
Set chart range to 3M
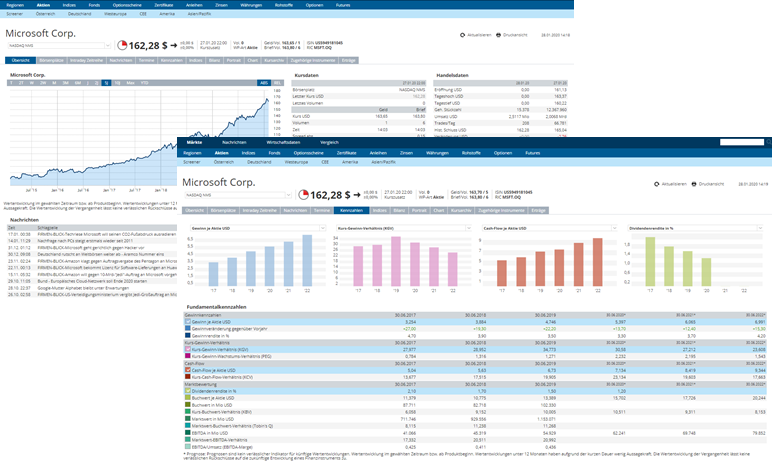click(x=65, y=83)
